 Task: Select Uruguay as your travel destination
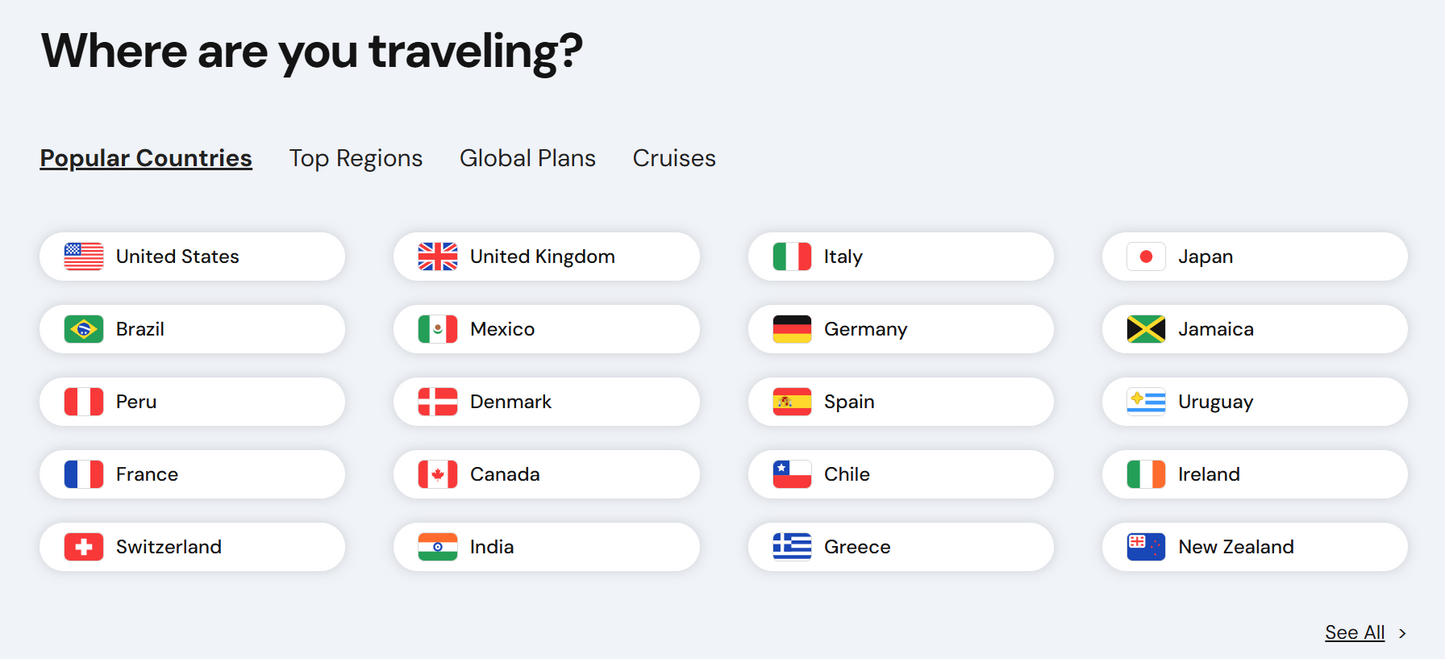(x=1254, y=401)
